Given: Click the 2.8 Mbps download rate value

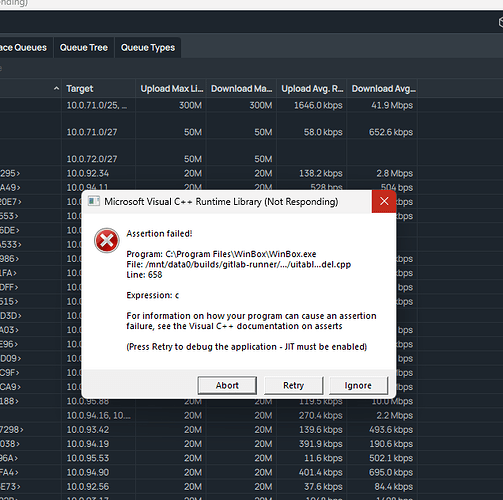Looking at the screenshot, I should tap(395, 173).
